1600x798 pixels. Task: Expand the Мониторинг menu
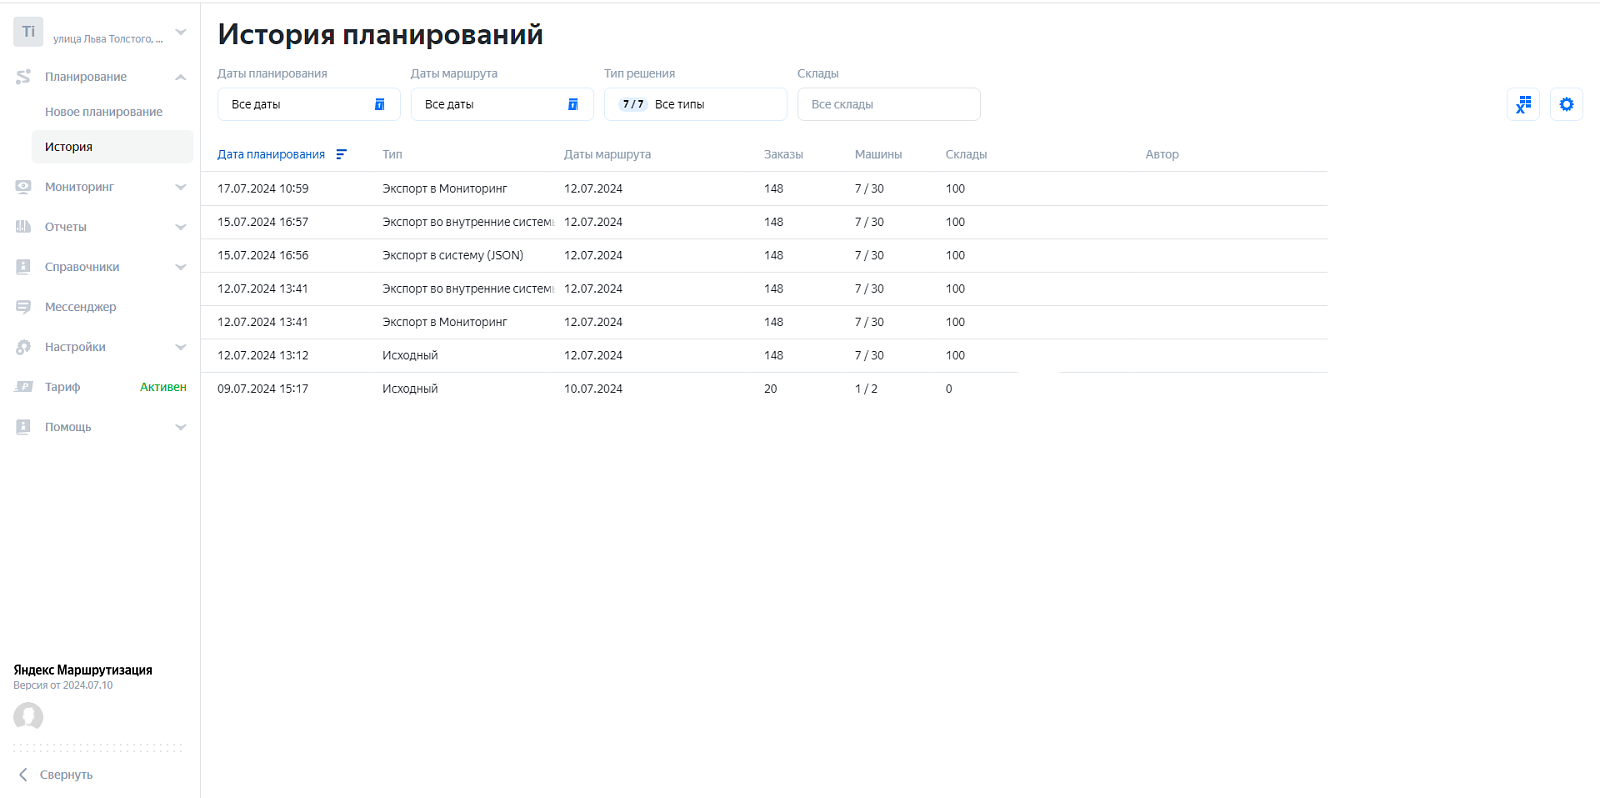tap(100, 187)
